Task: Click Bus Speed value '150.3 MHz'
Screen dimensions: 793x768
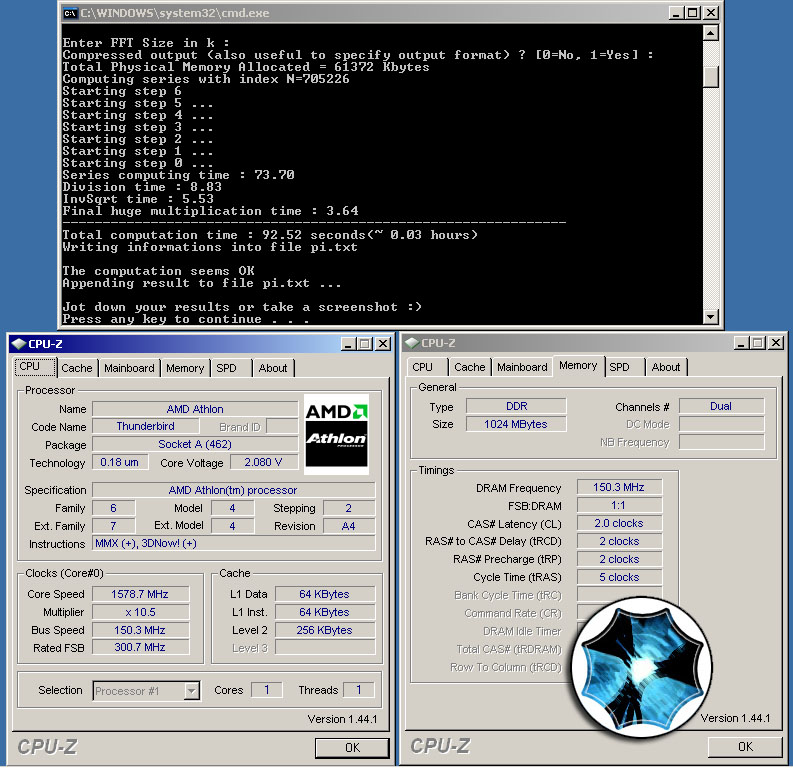Action: (x=140, y=630)
